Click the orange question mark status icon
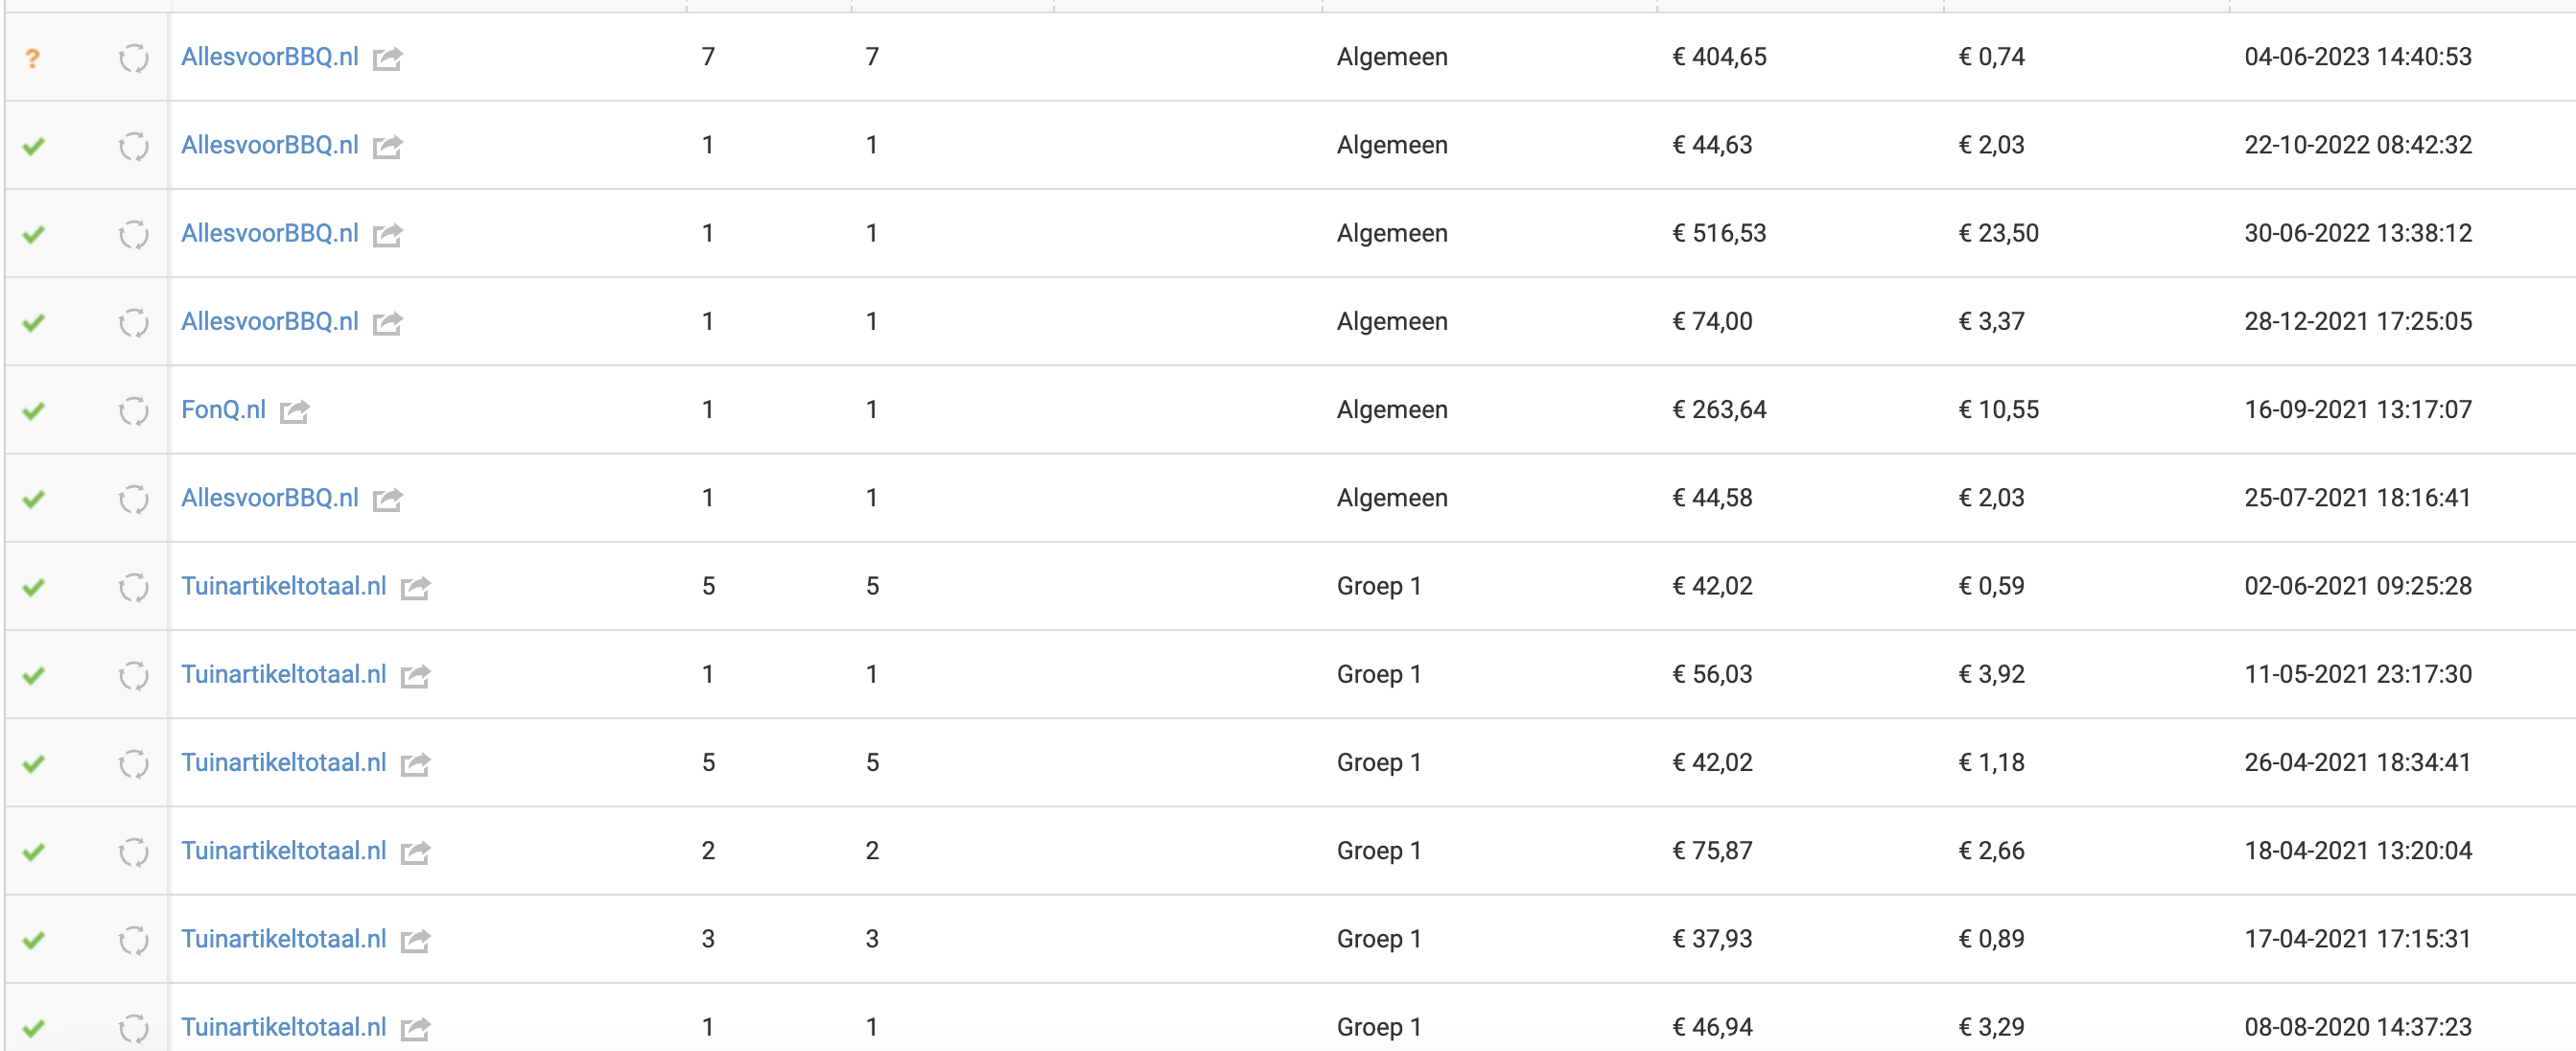This screenshot has height=1051, width=2576. pyautogui.click(x=33, y=59)
